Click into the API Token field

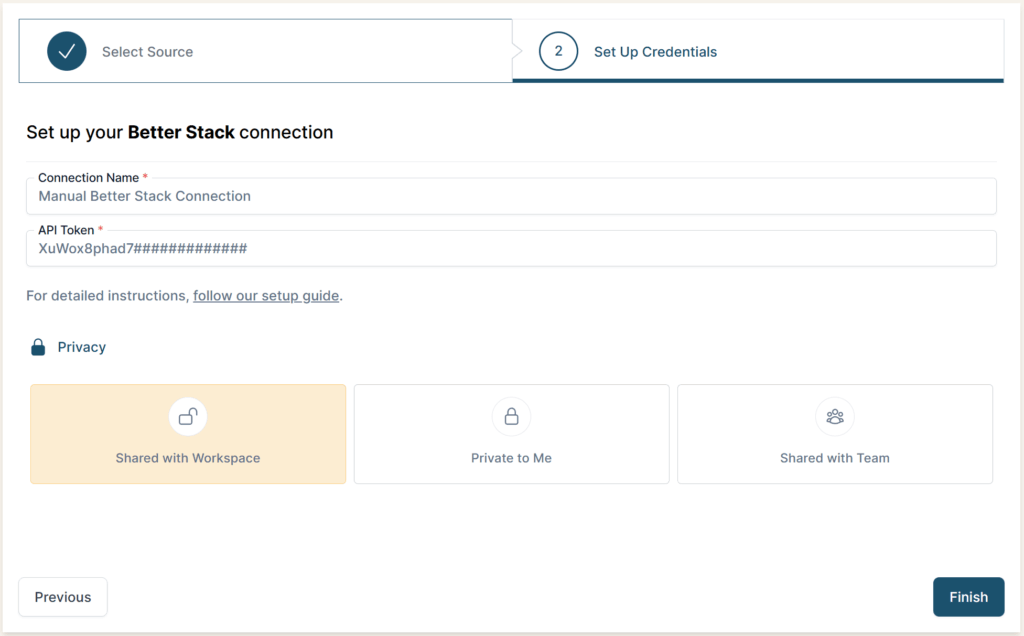pyautogui.click(x=511, y=249)
